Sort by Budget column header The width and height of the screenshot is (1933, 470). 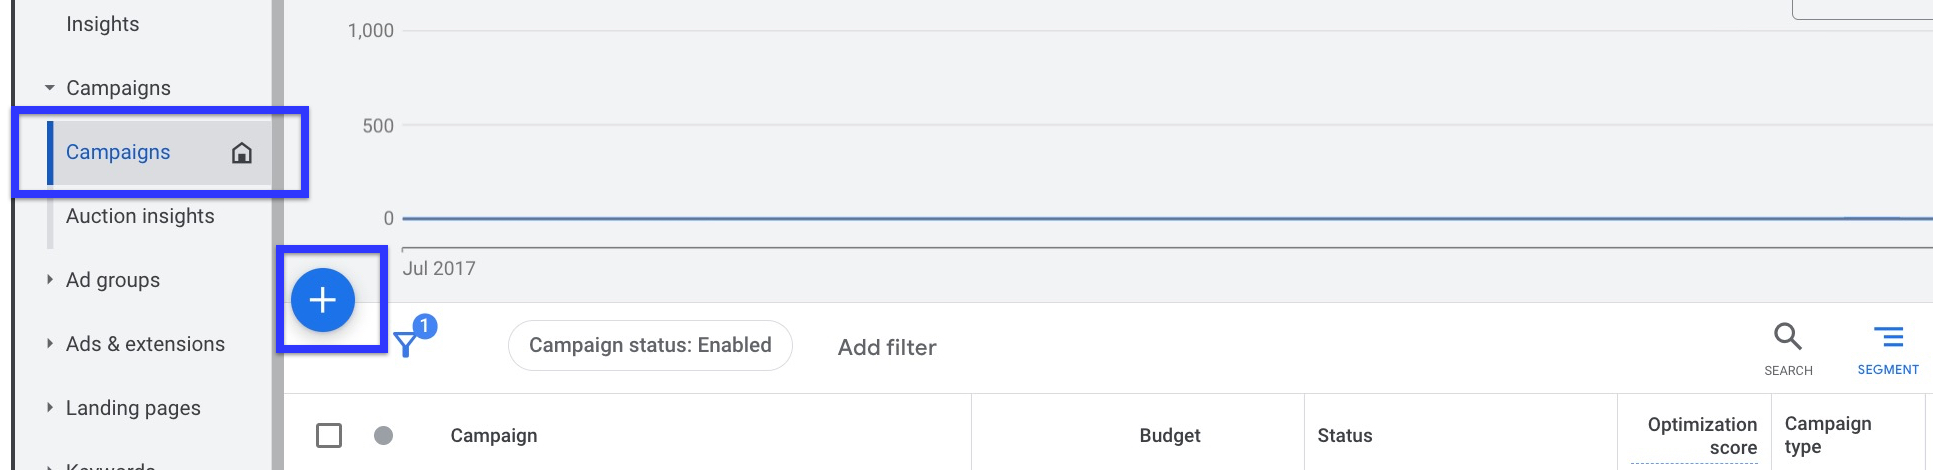point(1170,435)
